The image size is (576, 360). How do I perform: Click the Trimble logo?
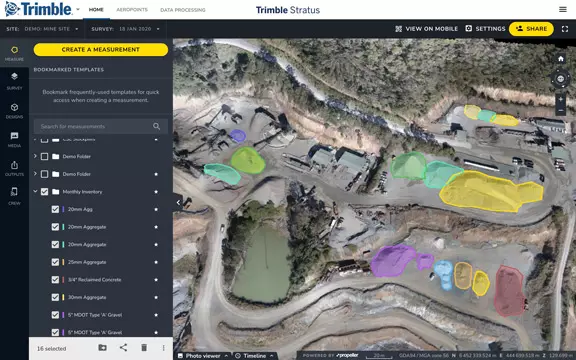[39, 9]
